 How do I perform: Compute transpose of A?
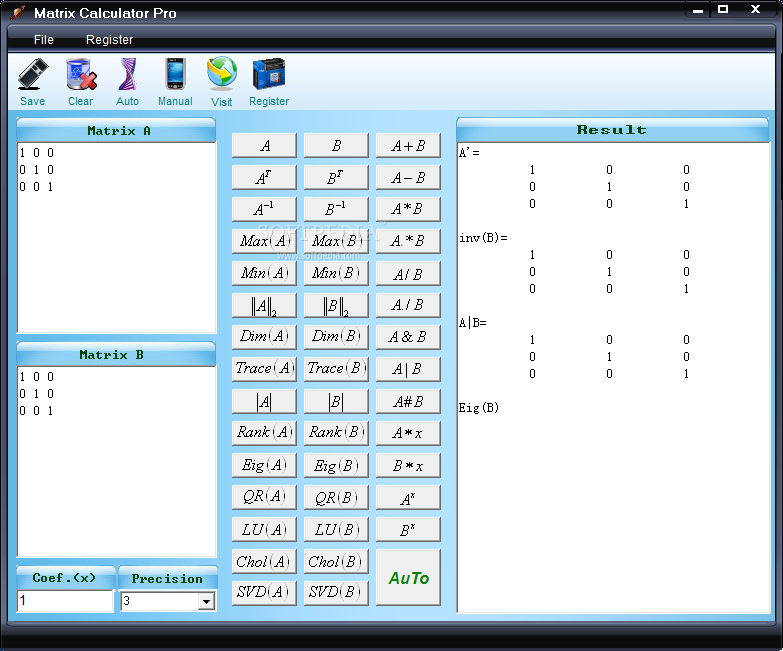coord(264,177)
